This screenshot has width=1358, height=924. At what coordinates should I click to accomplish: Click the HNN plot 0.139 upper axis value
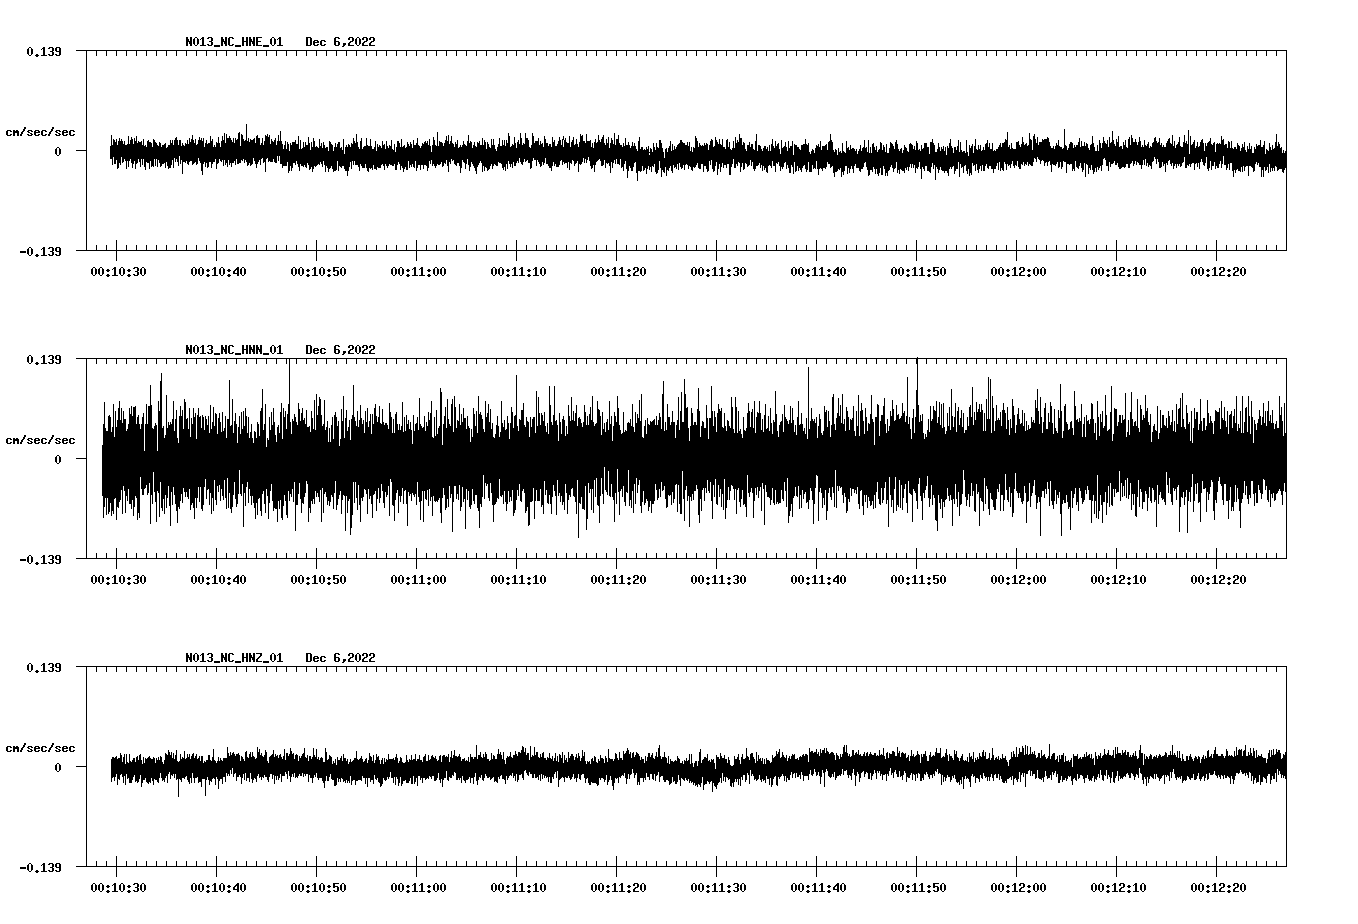(44, 359)
